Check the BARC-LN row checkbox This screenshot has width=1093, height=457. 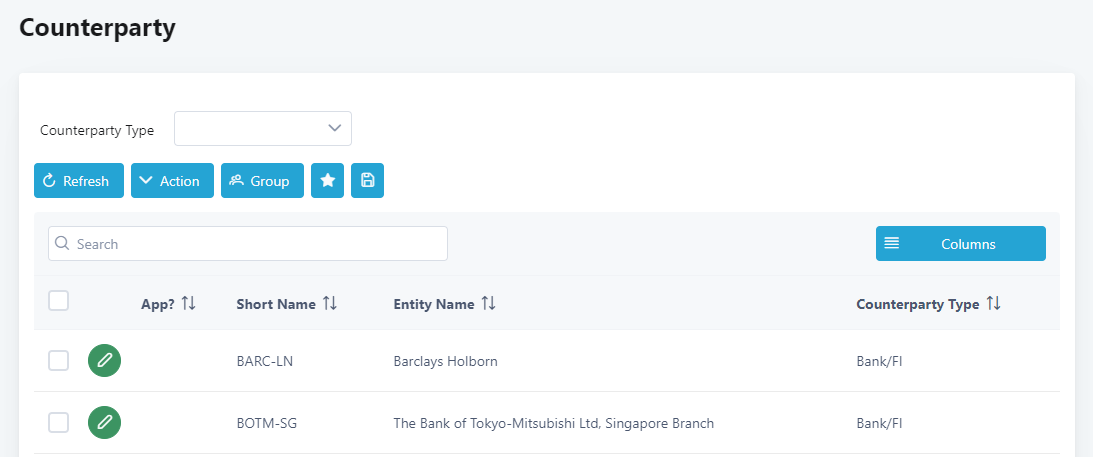[x=59, y=361]
